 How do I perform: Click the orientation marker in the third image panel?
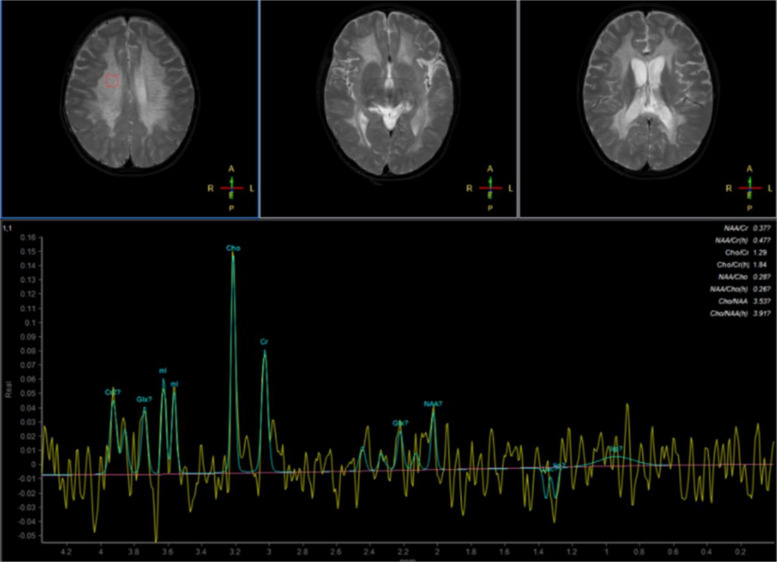click(x=749, y=188)
